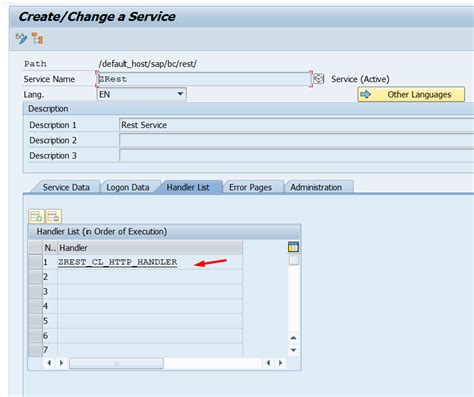Click the right-side horizontal scroll-left arrow

click(268, 363)
